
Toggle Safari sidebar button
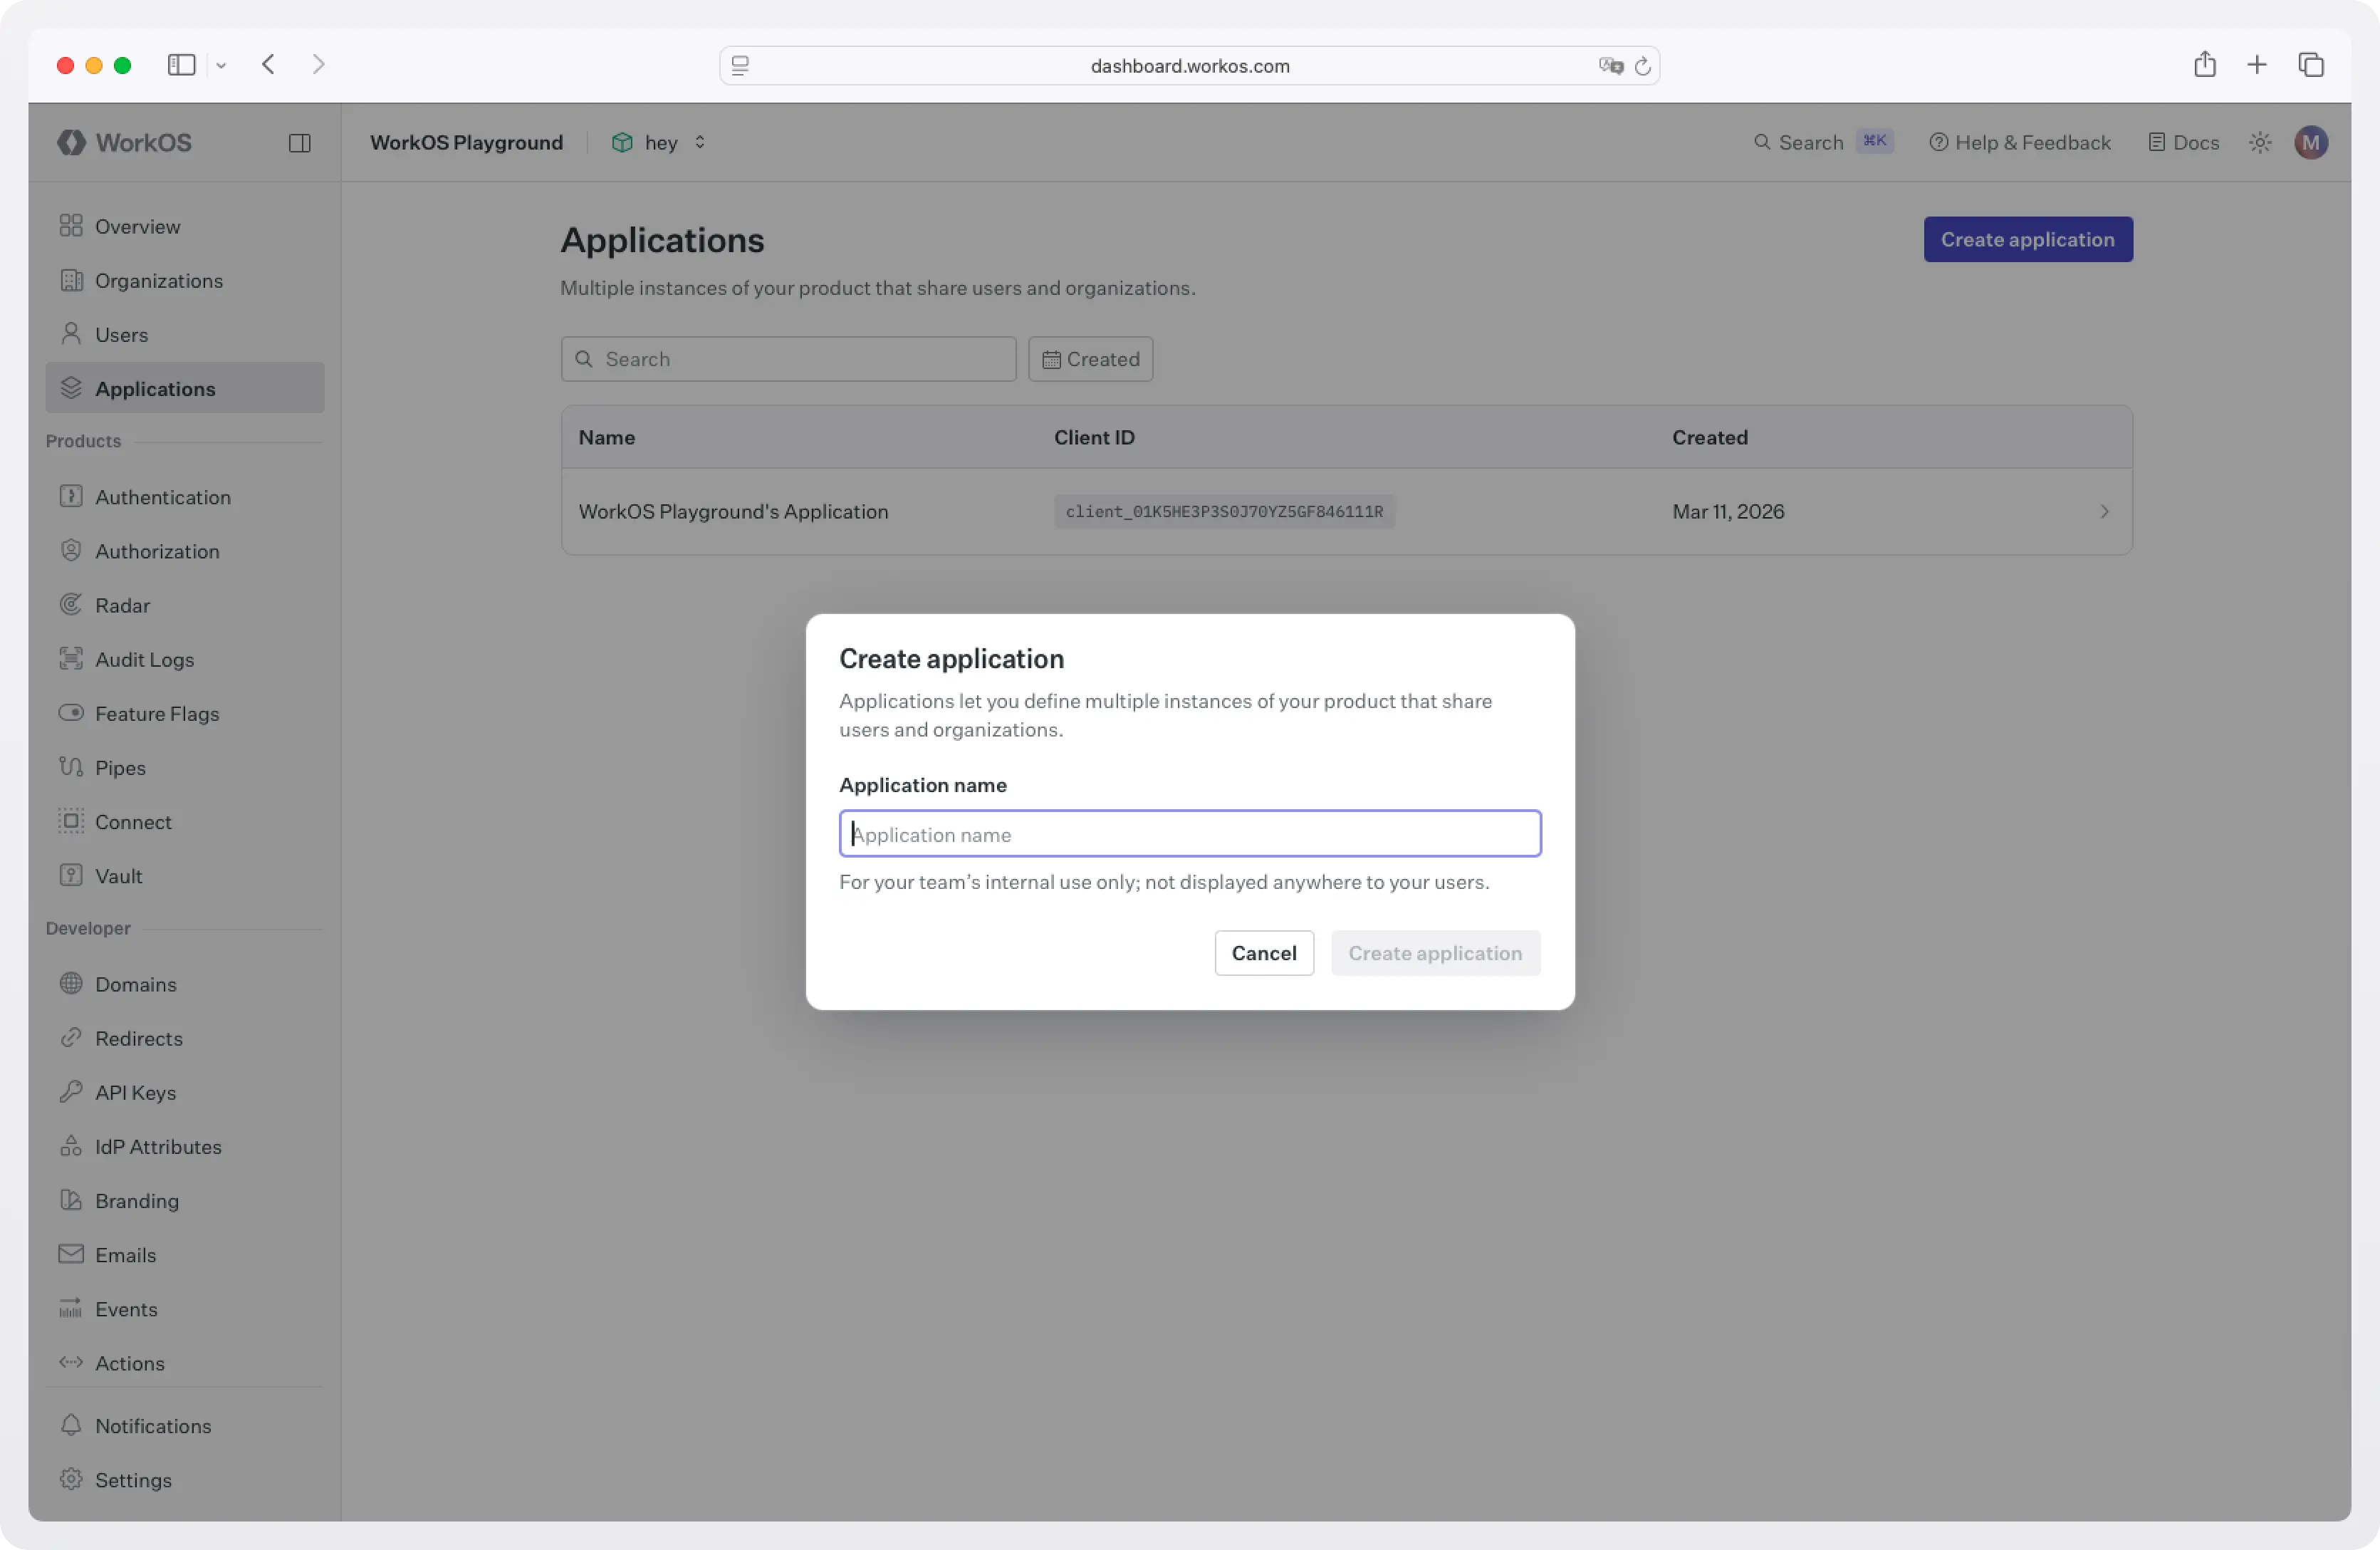[x=181, y=65]
